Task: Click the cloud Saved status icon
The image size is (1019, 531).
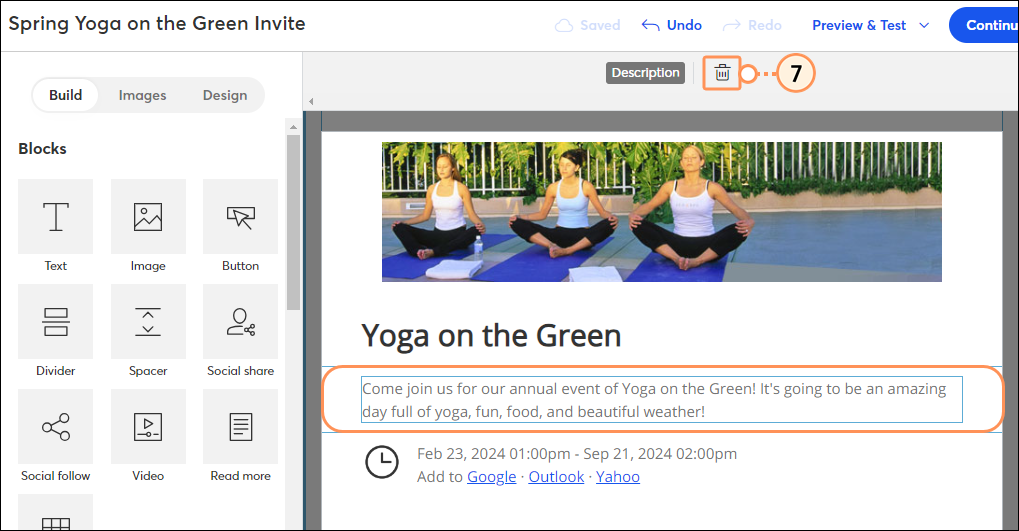Action: coord(563,25)
